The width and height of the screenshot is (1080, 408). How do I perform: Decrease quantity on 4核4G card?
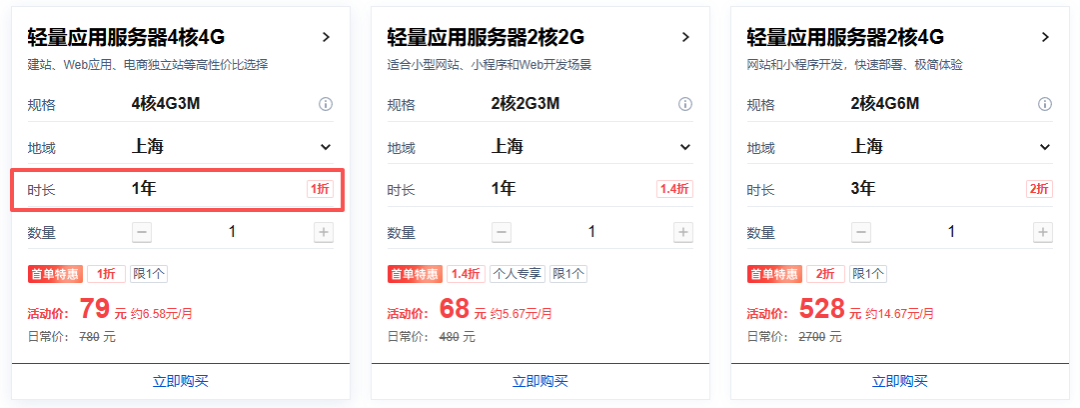[x=143, y=232]
